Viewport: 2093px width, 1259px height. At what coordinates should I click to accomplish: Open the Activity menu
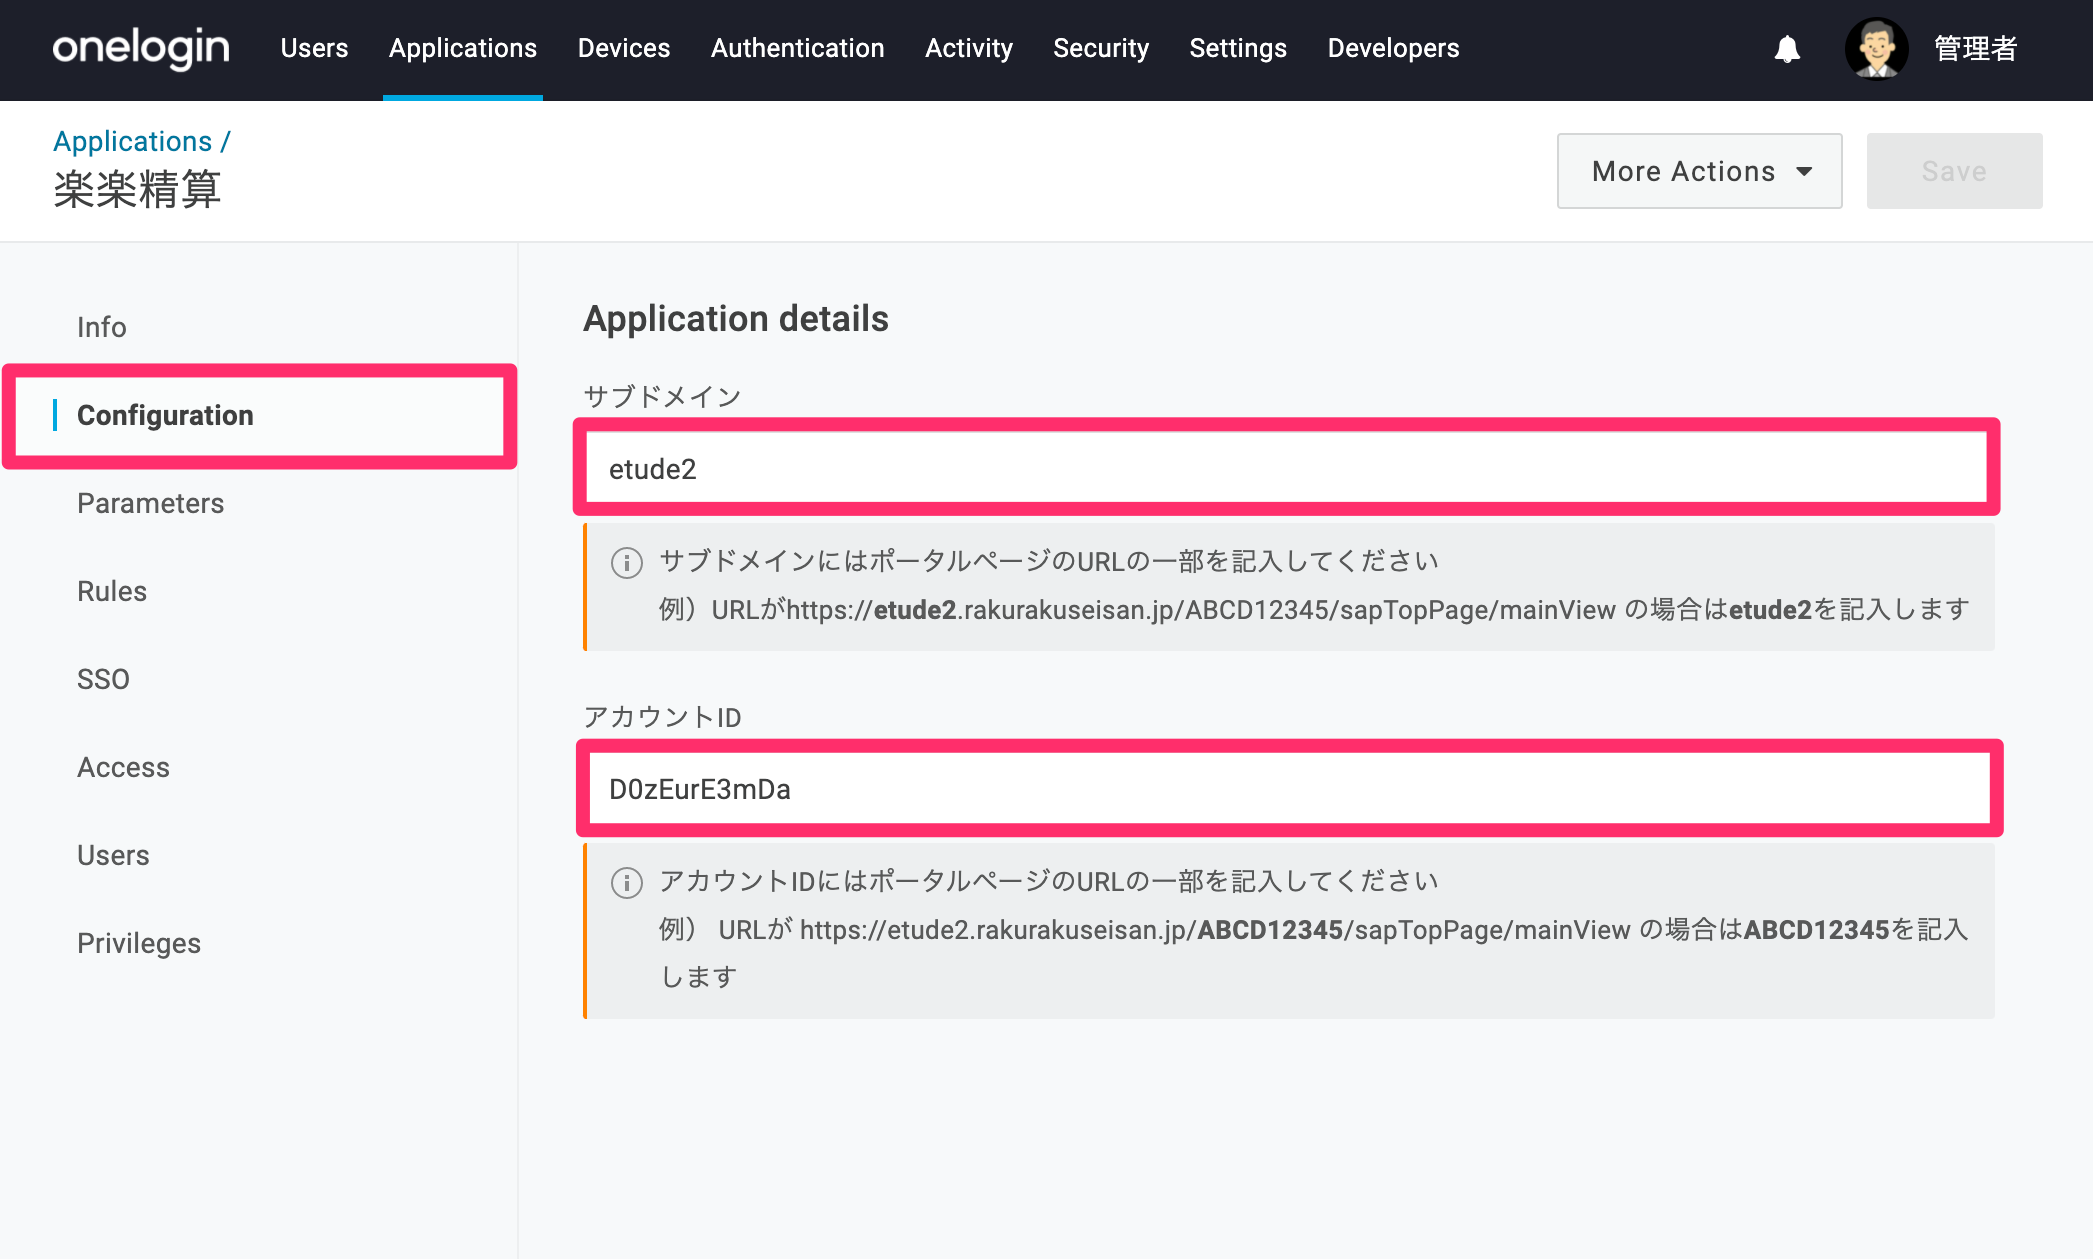[969, 48]
